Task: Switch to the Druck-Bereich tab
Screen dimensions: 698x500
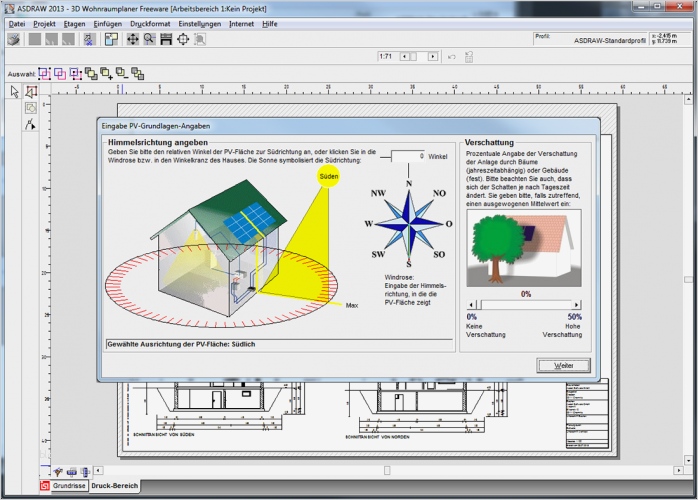Action: coord(114,486)
